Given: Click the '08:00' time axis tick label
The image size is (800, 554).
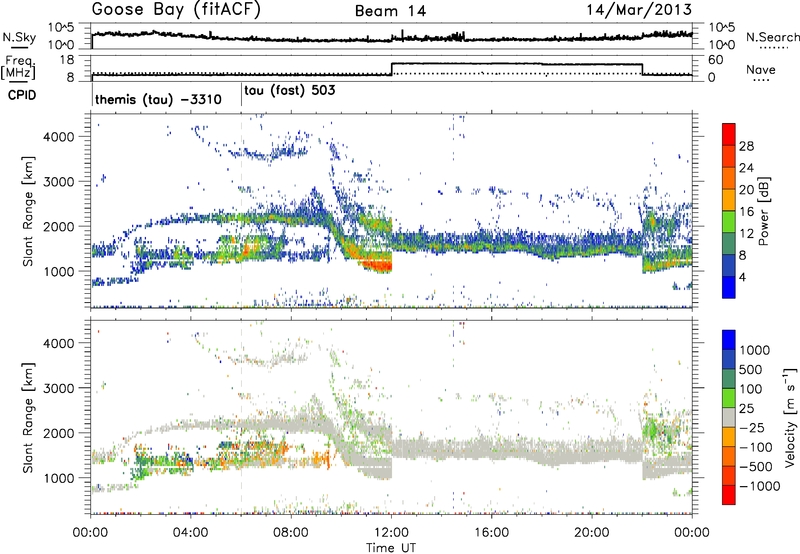Looking at the screenshot, I should 291,533.
